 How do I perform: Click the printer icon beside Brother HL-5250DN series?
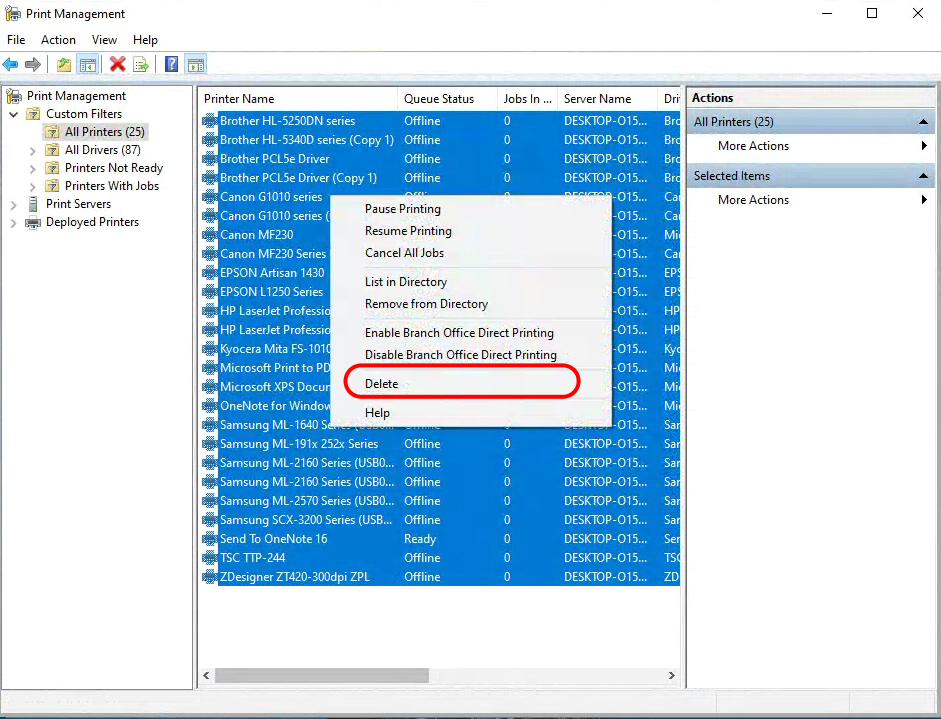[x=209, y=121]
